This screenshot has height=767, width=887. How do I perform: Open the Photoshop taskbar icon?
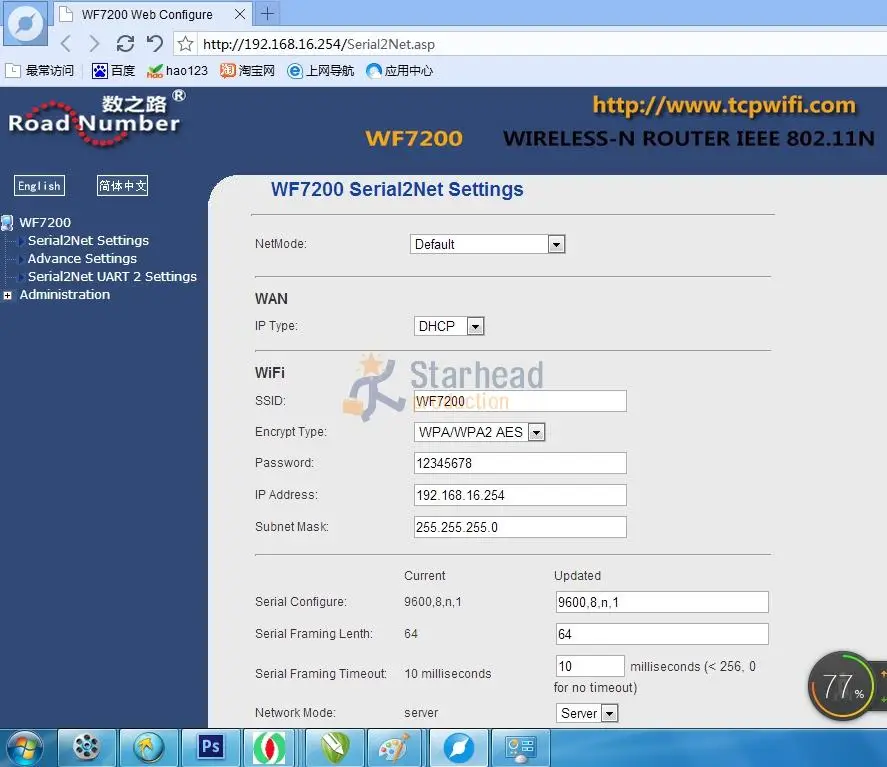(210, 748)
